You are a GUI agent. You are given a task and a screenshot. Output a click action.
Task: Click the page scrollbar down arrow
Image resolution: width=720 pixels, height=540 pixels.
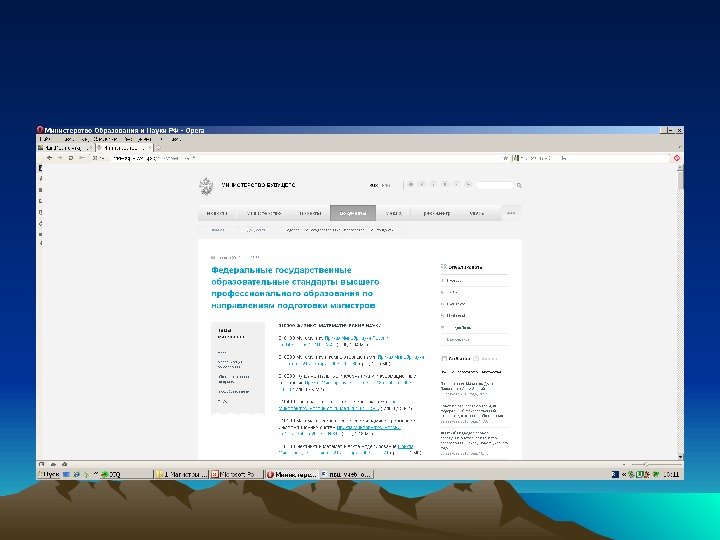coord(680,456)
